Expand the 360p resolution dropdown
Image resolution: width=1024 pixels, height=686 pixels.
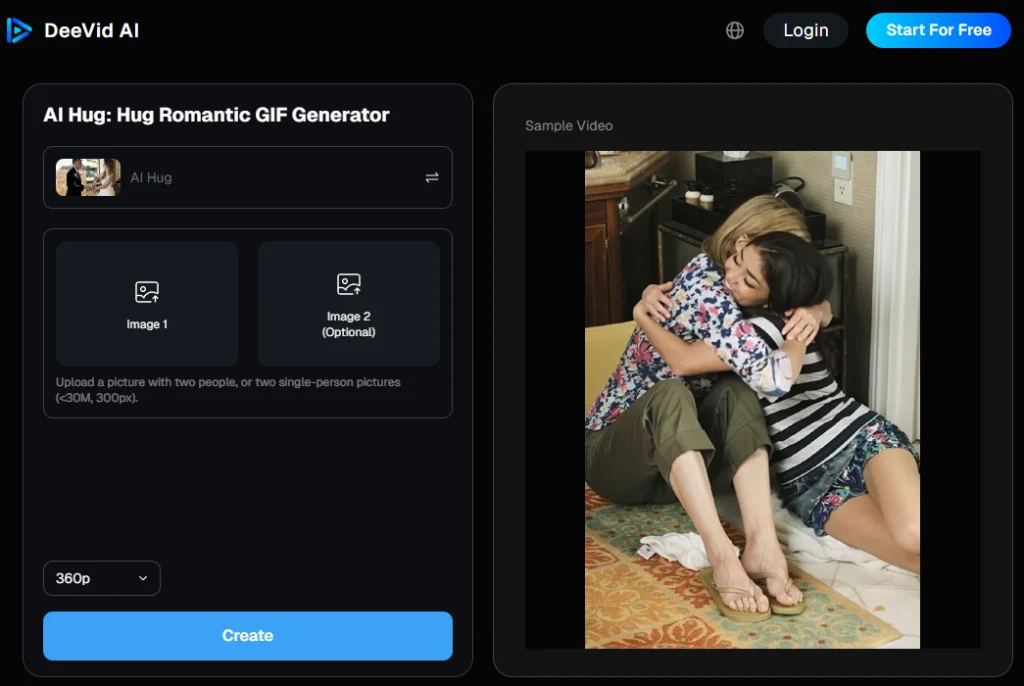pyautogui.click(x=102, y=578)
